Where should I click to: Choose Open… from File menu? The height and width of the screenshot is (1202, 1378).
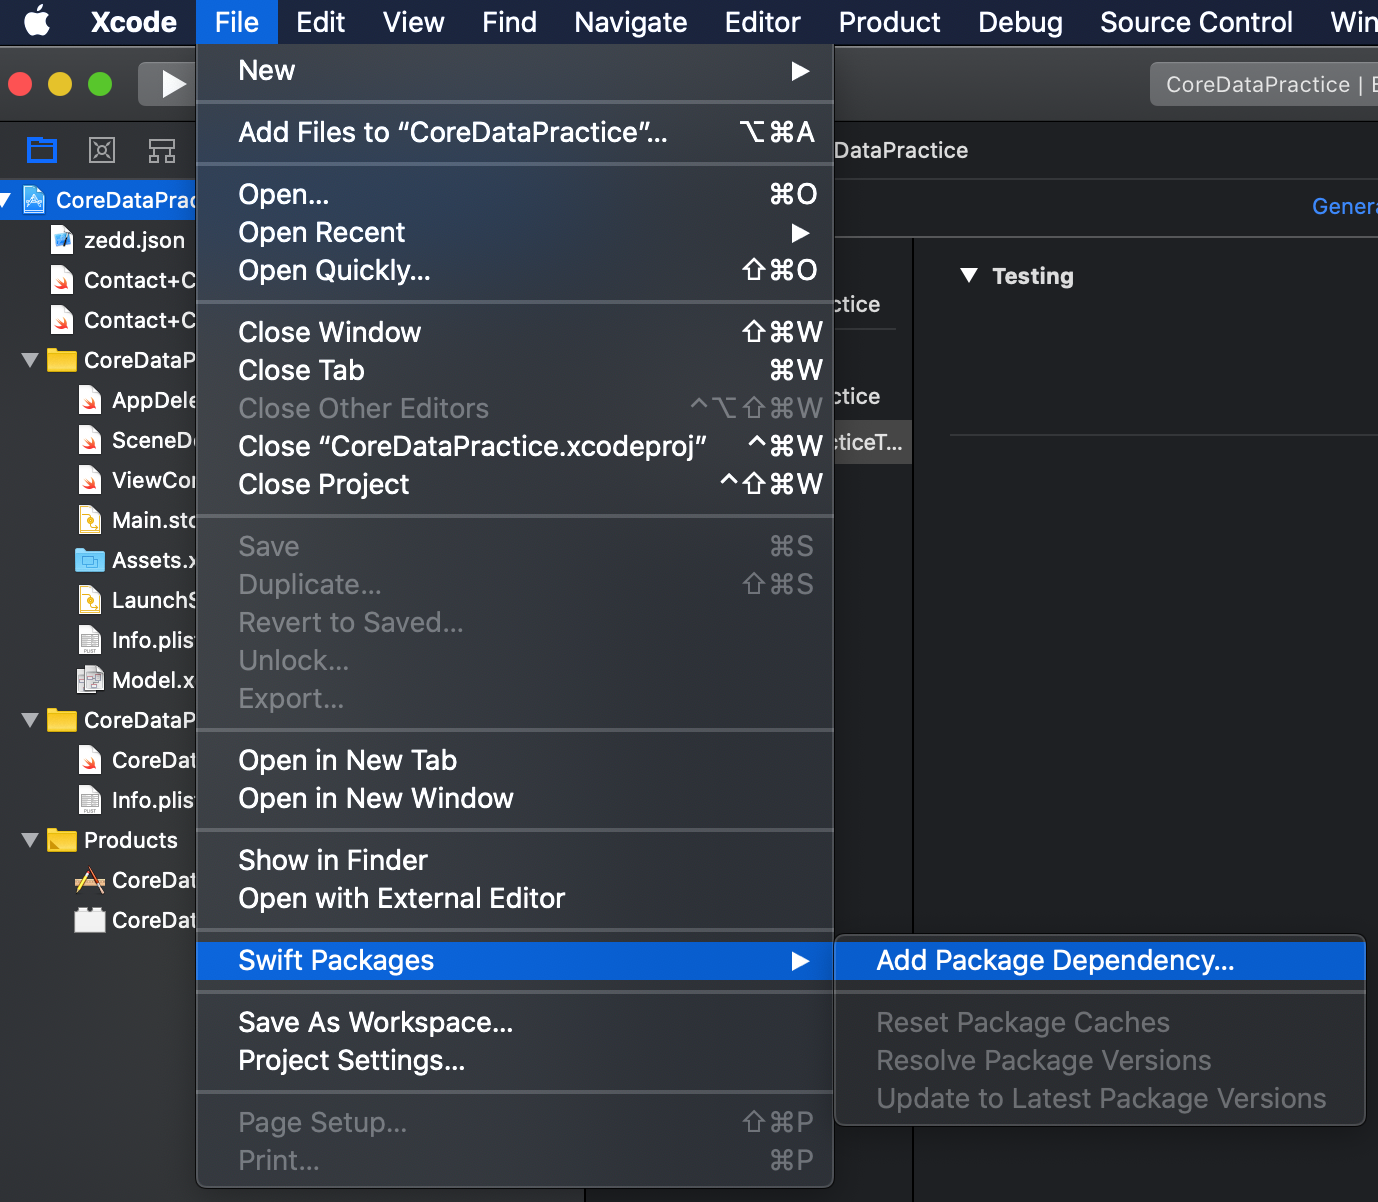[515, 194]
